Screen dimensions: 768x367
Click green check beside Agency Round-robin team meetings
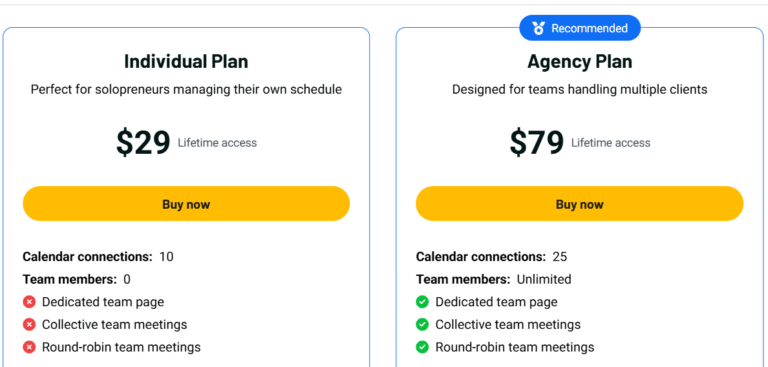pos(422,347)
